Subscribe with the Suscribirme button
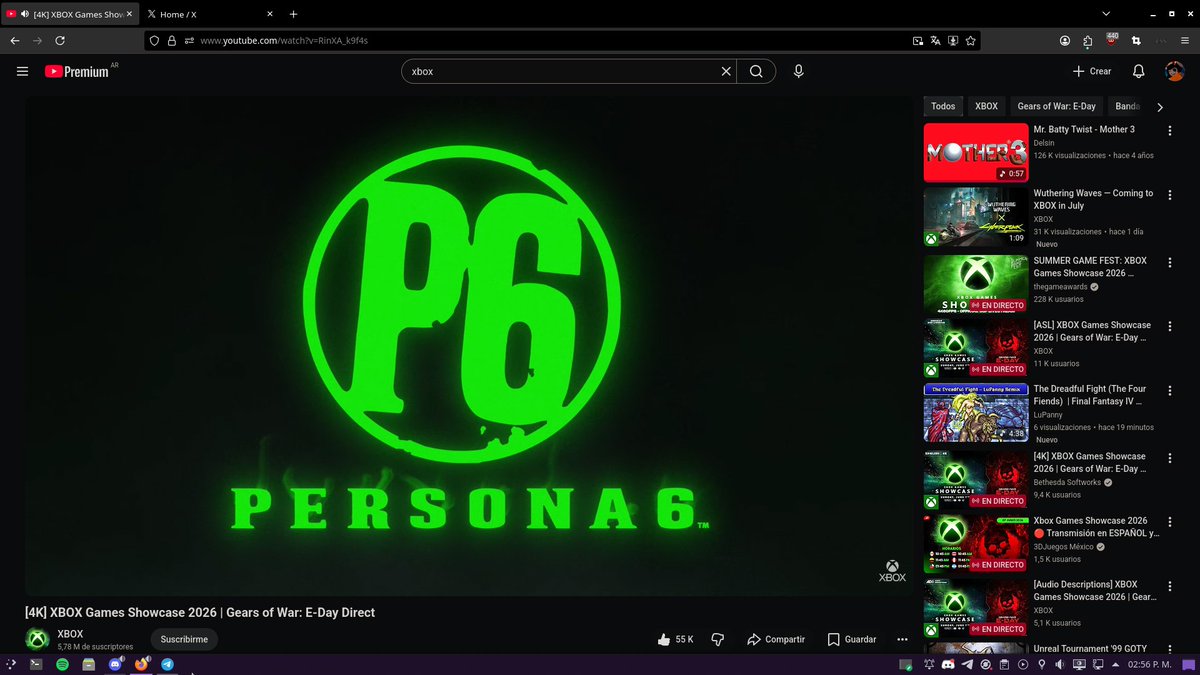This screenshot has width=1200, height=675. (184, 639)
